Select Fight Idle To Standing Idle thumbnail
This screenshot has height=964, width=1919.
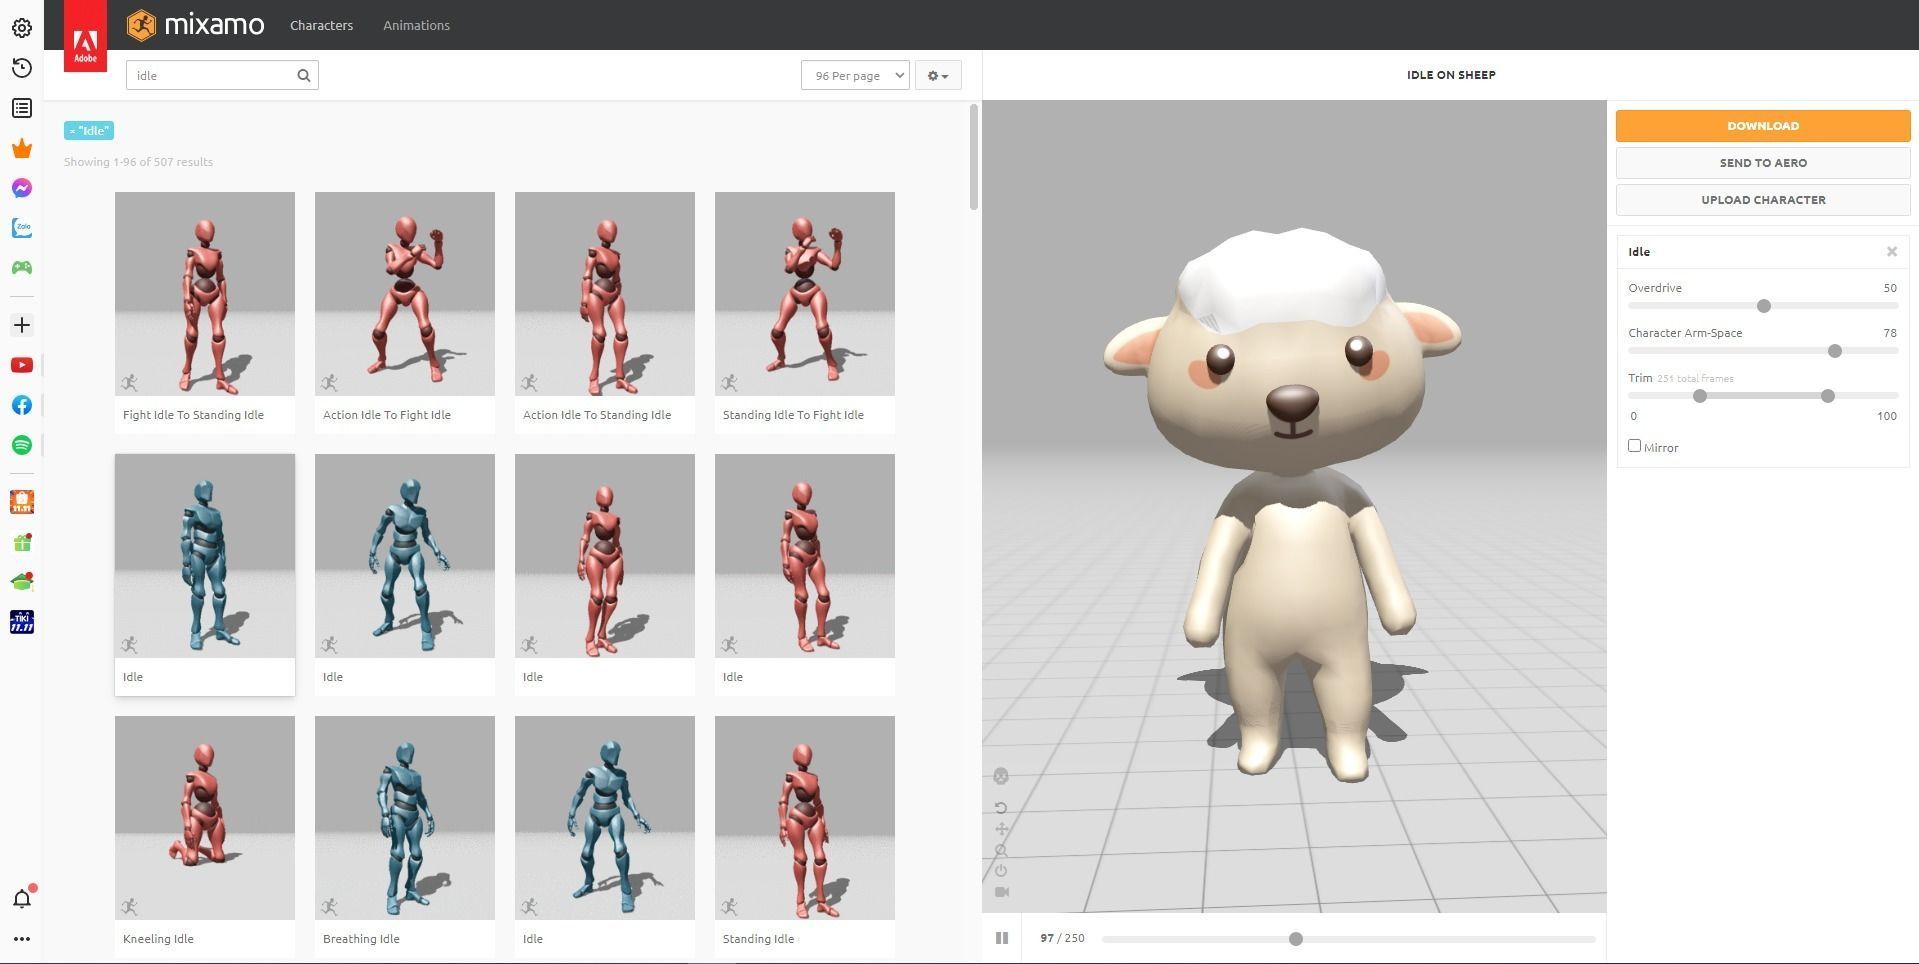[205, 294]
